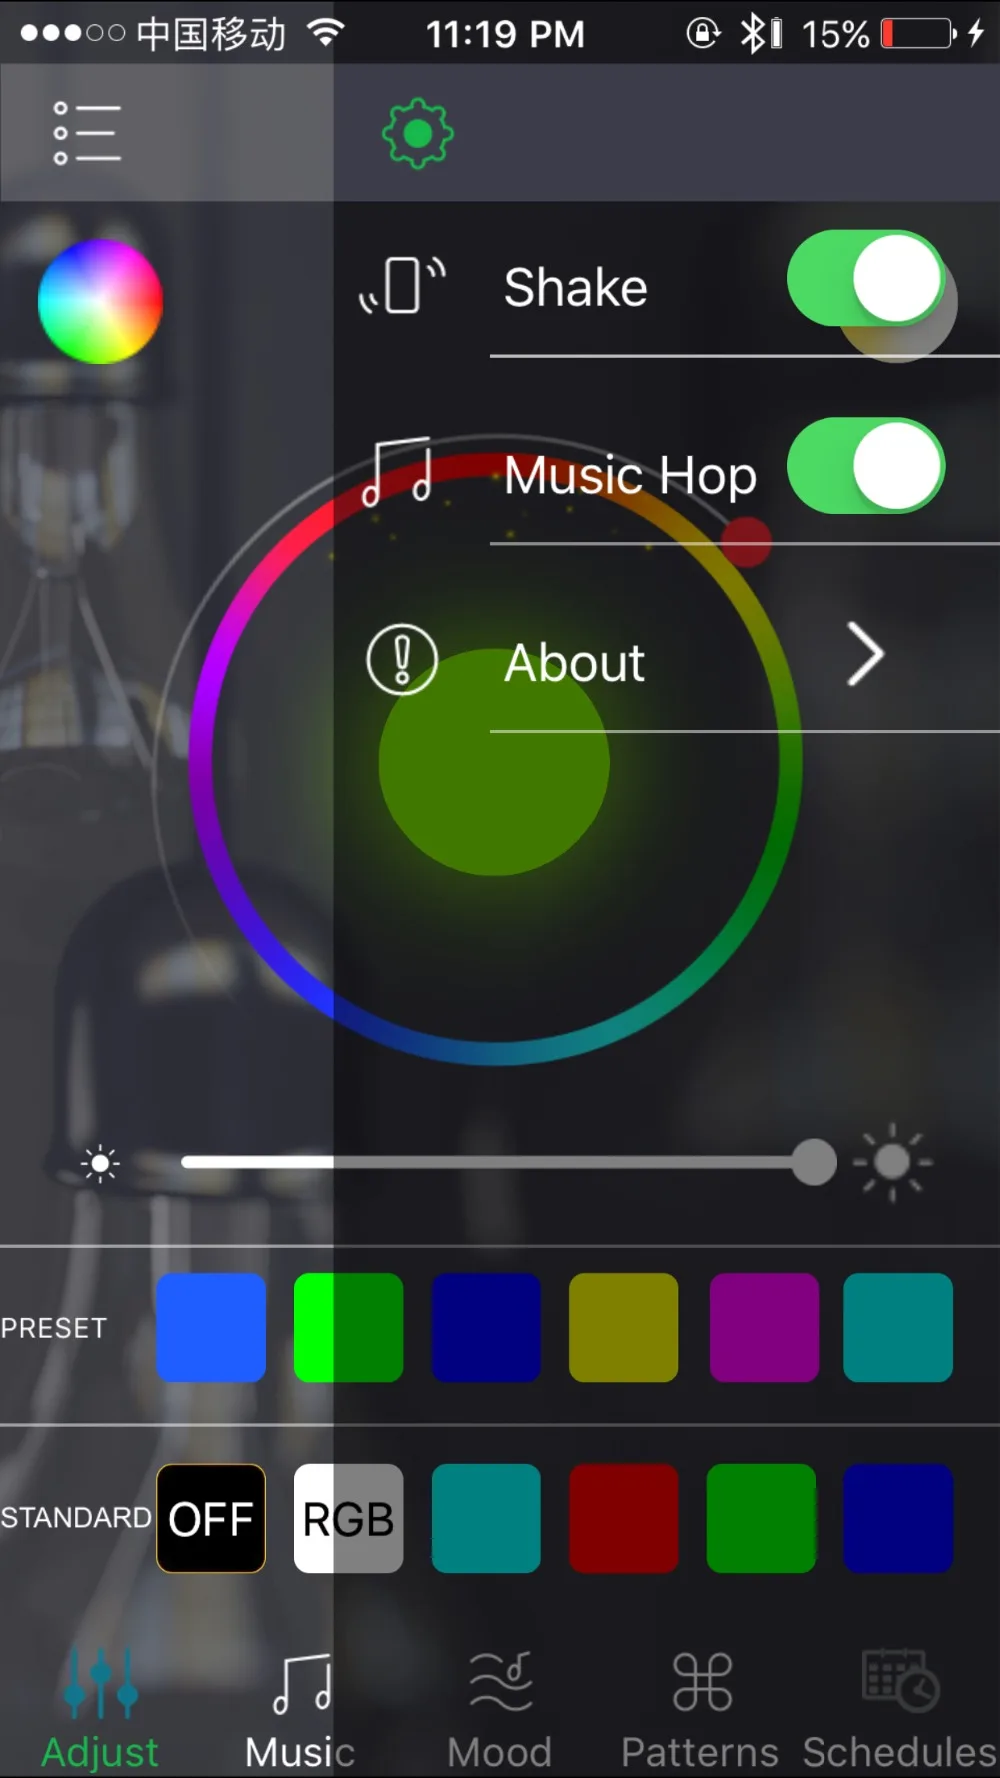The image size is (1000, 1778).
Task: Click the red handle on color ring
Action: click(746, 542)
